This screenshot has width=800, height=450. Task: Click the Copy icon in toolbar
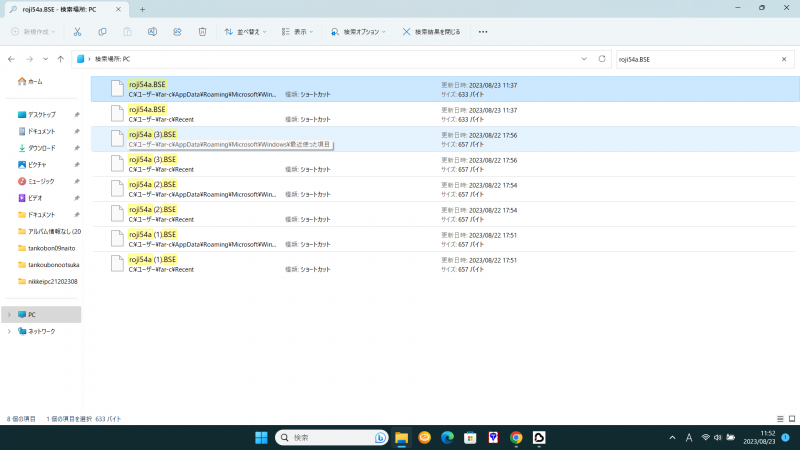click(x=102, y=31)
